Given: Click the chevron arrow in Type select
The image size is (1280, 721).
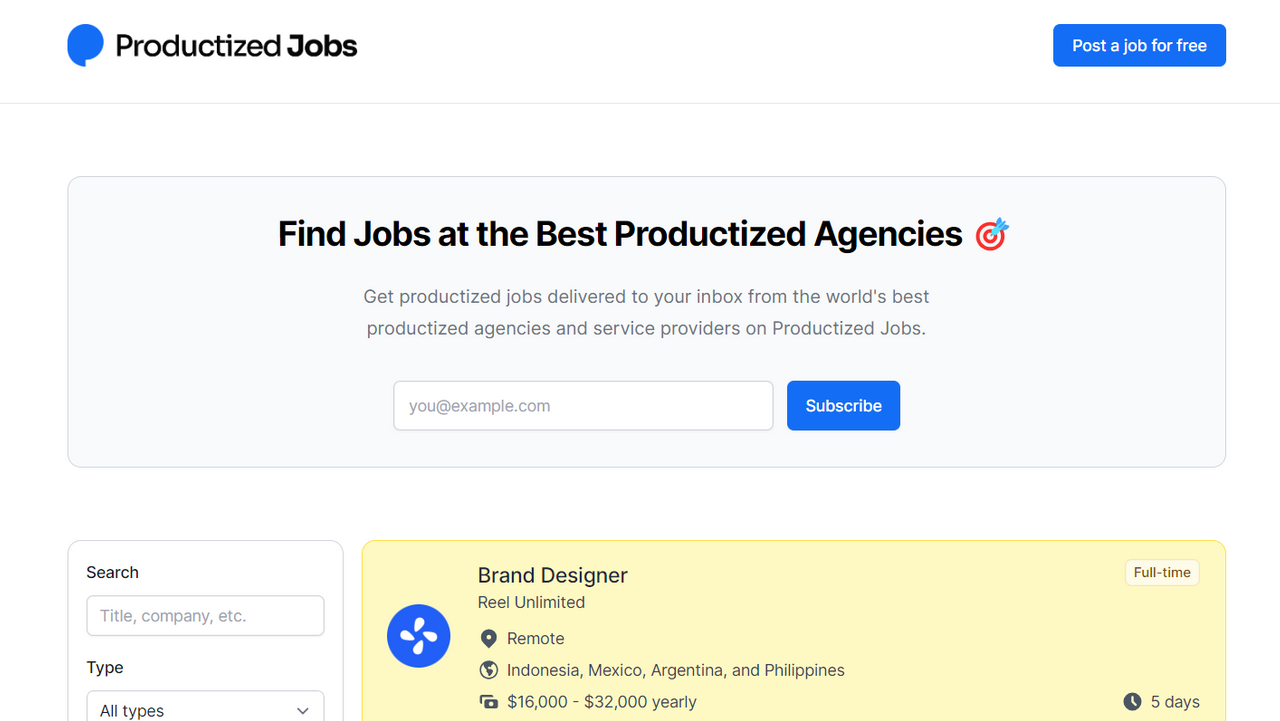Looking at the screenshot, I should 303,710.
